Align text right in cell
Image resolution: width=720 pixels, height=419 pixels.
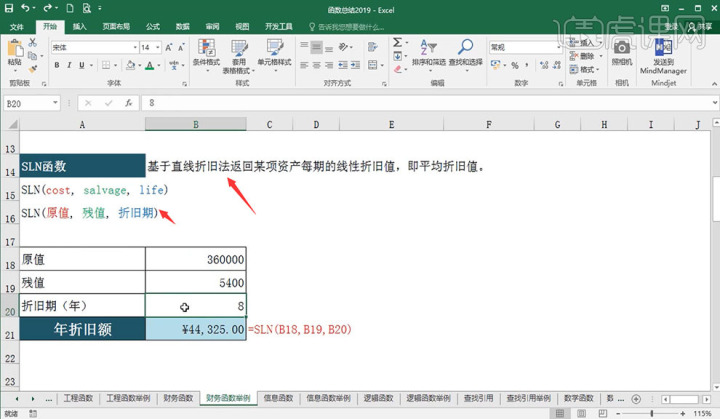click(329, 65)
